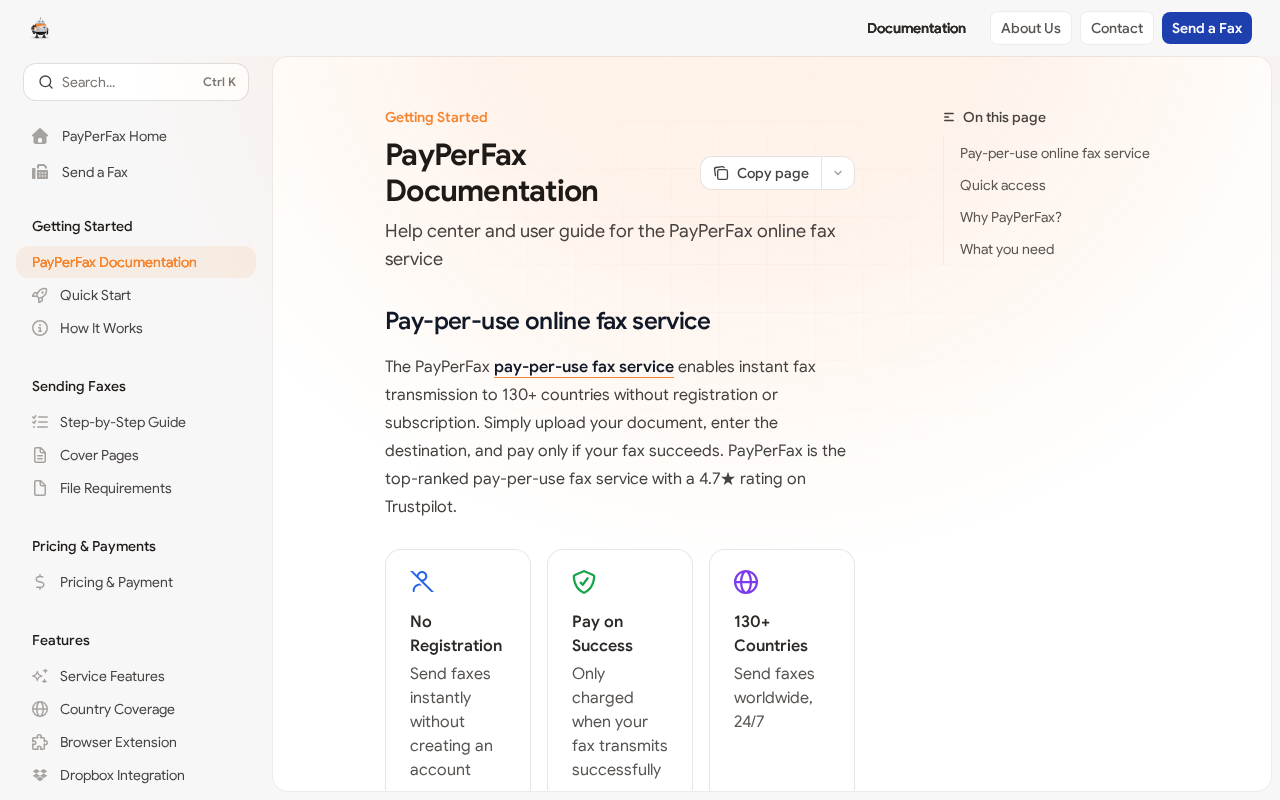Follow the pay-per-use fax service link
This screenshot has height=800, width=1280.
pos(584,367)
